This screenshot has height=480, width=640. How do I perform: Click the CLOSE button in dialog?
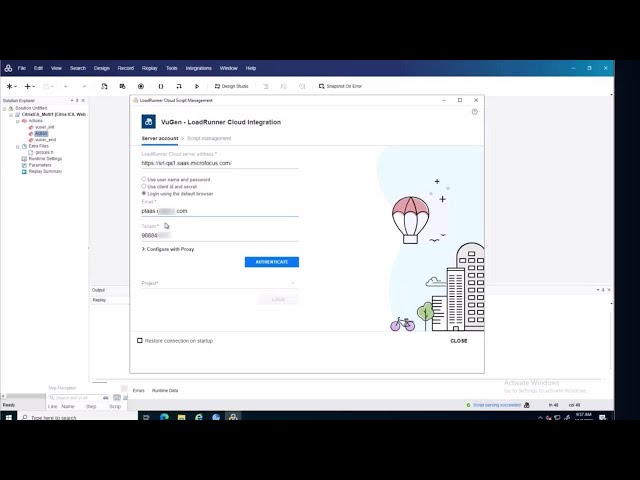pos(459,341)
